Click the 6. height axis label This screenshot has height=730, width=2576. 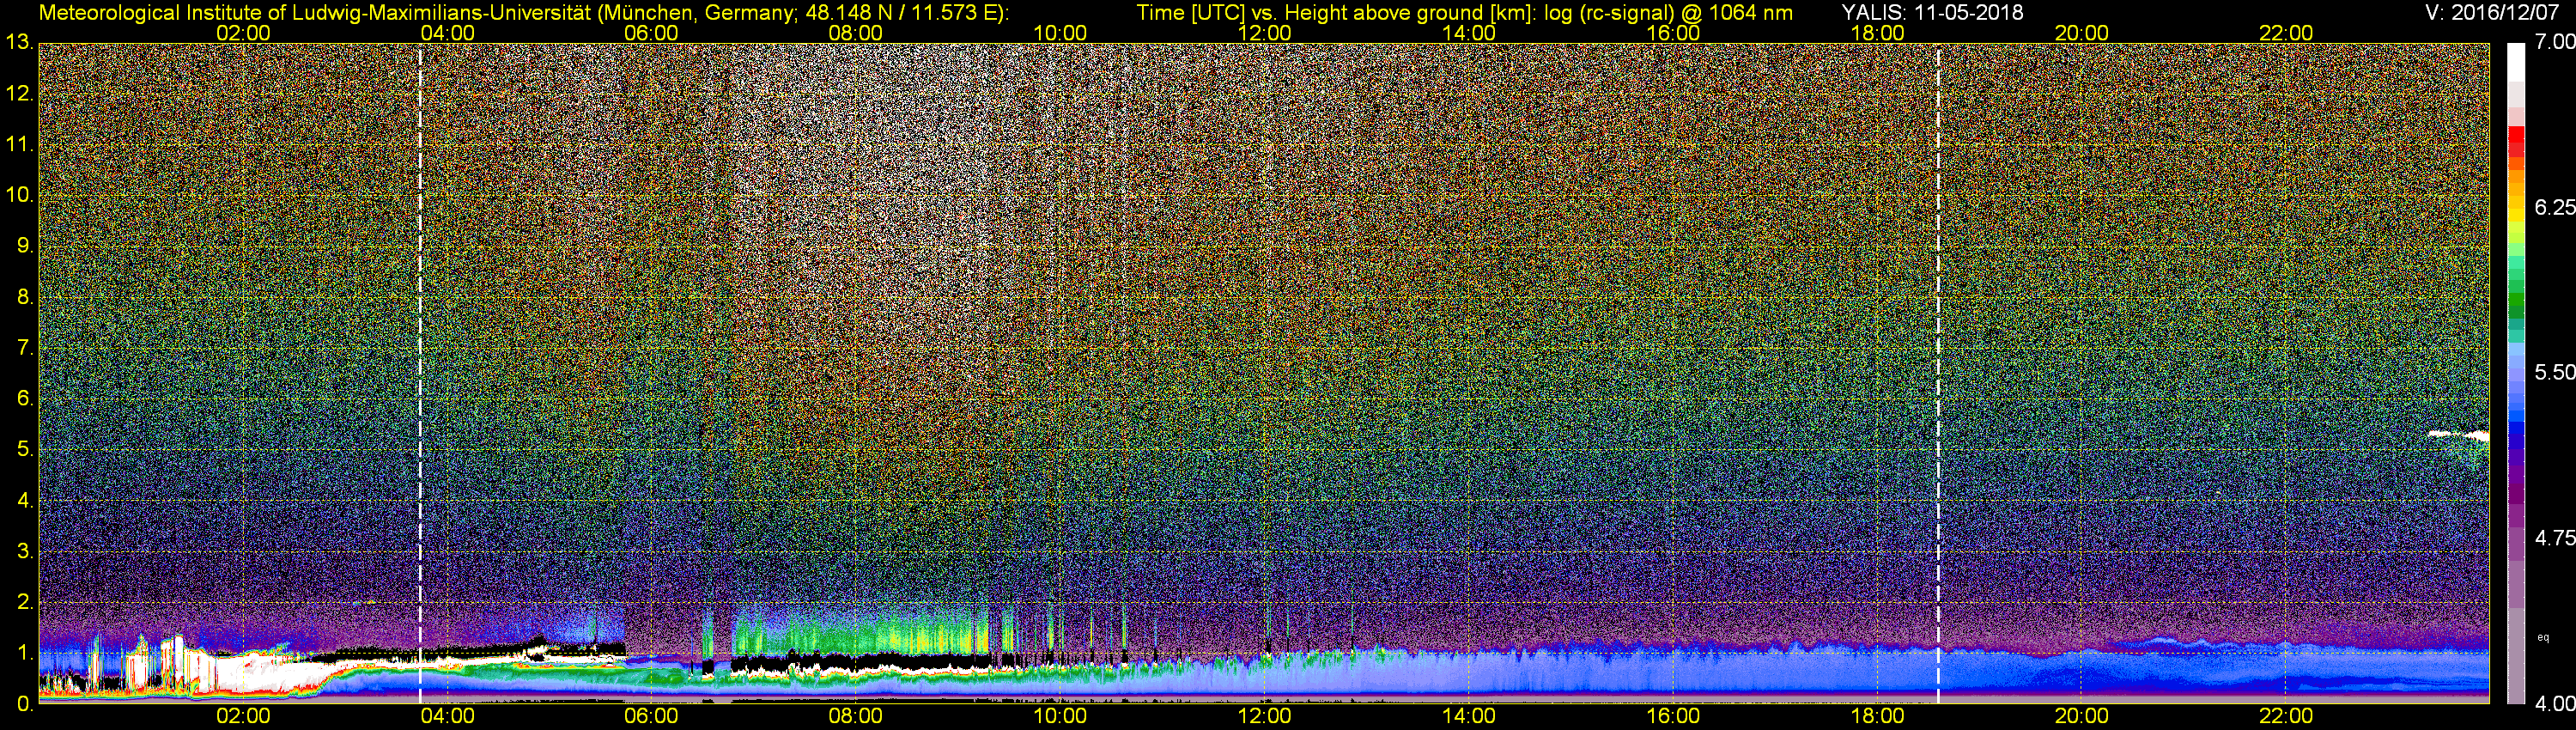pos(25,399)
